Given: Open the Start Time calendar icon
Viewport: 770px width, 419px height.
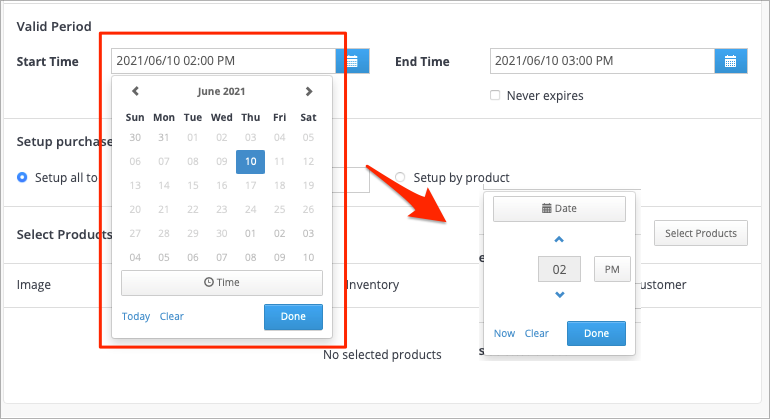Looking at the screenshot, I should pos(353,61).
